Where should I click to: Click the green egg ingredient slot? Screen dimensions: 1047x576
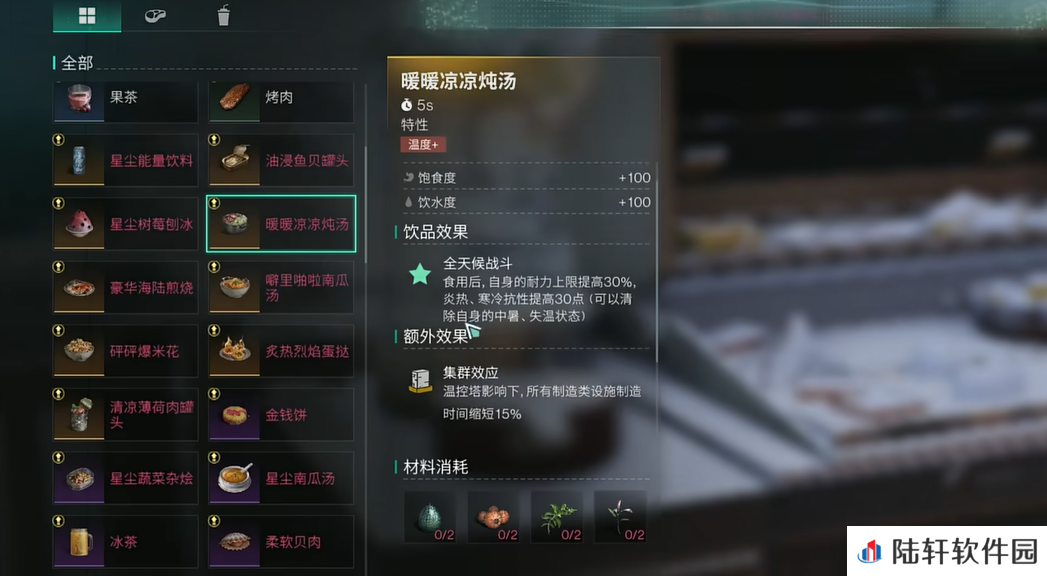point(430,517)
